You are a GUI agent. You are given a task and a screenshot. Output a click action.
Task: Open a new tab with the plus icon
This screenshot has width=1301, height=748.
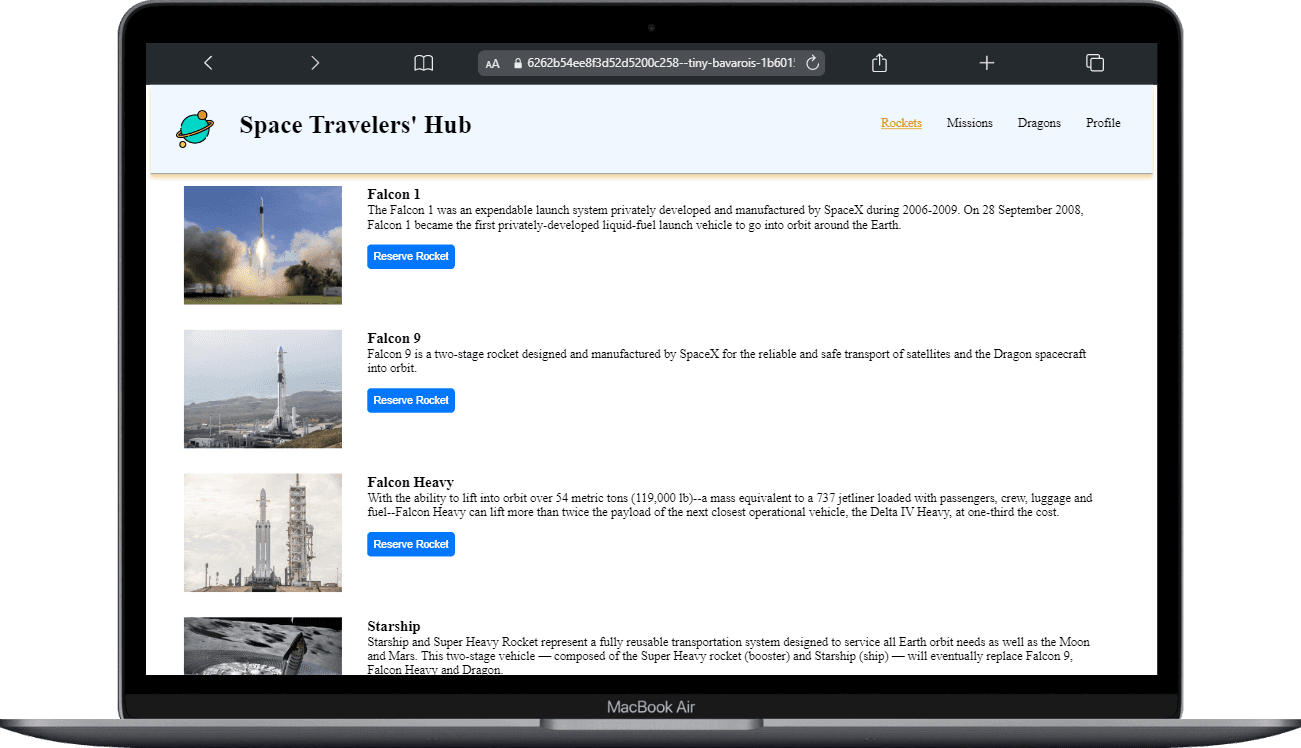click(987, 63)
